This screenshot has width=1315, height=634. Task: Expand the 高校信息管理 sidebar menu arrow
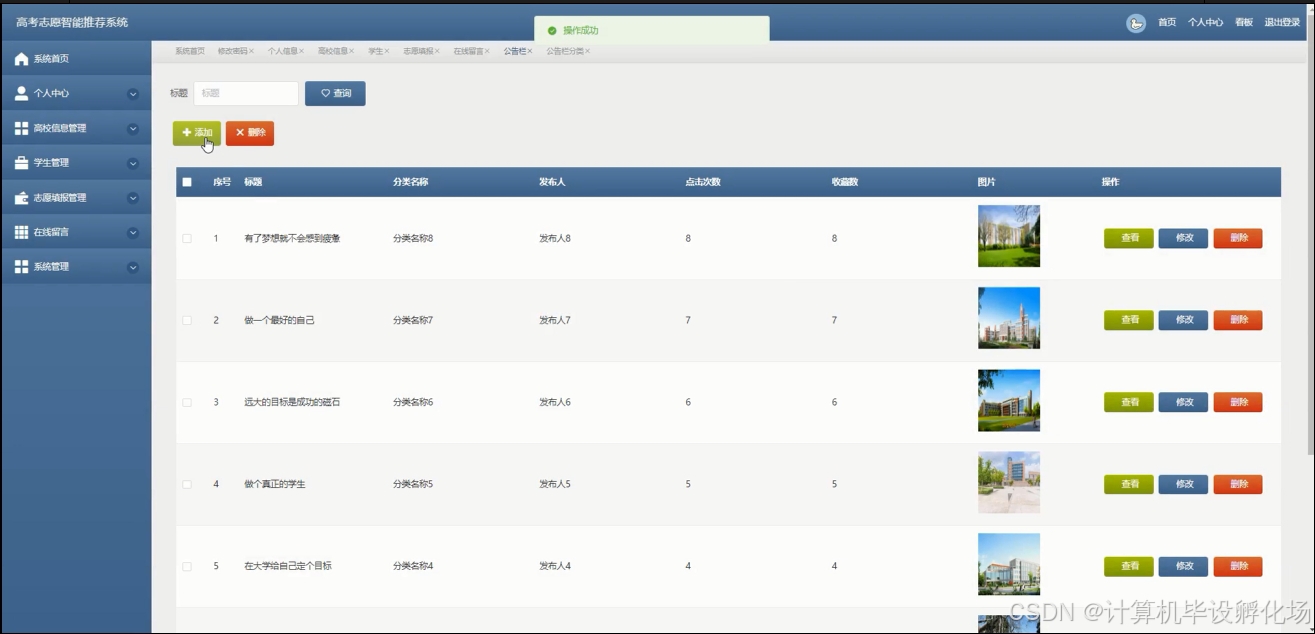point(133,128)
